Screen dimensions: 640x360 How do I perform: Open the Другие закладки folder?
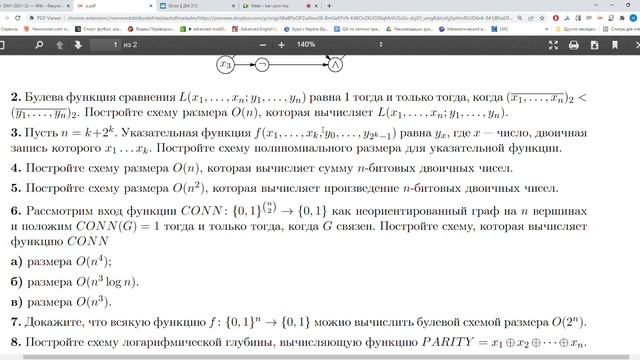click(575, 29)
